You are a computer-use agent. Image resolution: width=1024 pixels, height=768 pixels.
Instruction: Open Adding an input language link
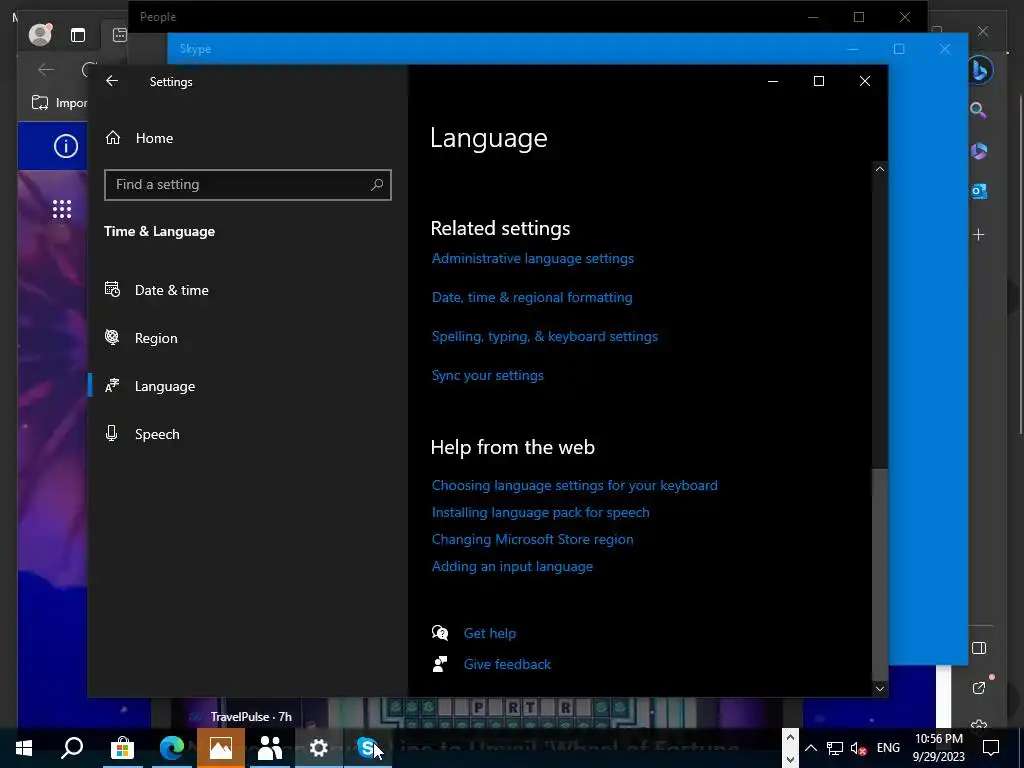512,566
